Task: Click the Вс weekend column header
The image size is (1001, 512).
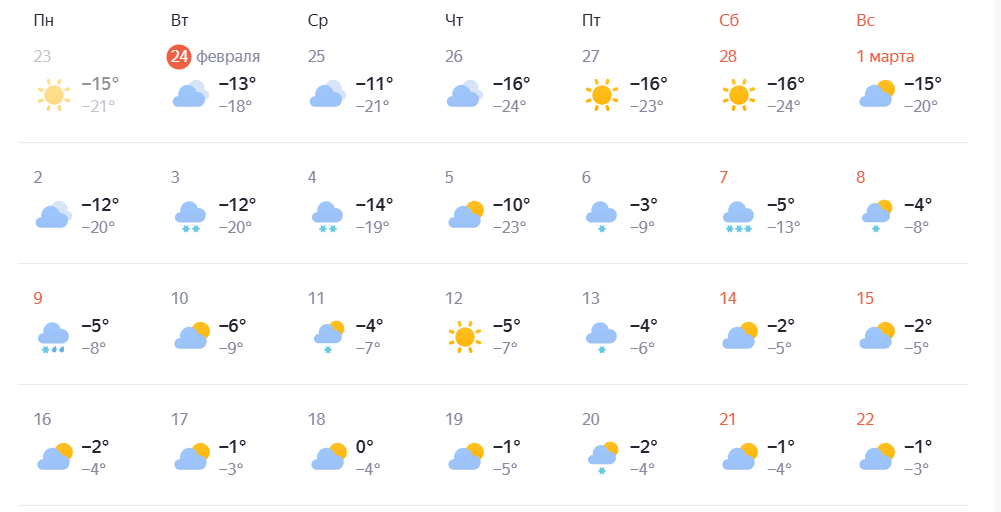Action: click(866, 21)
